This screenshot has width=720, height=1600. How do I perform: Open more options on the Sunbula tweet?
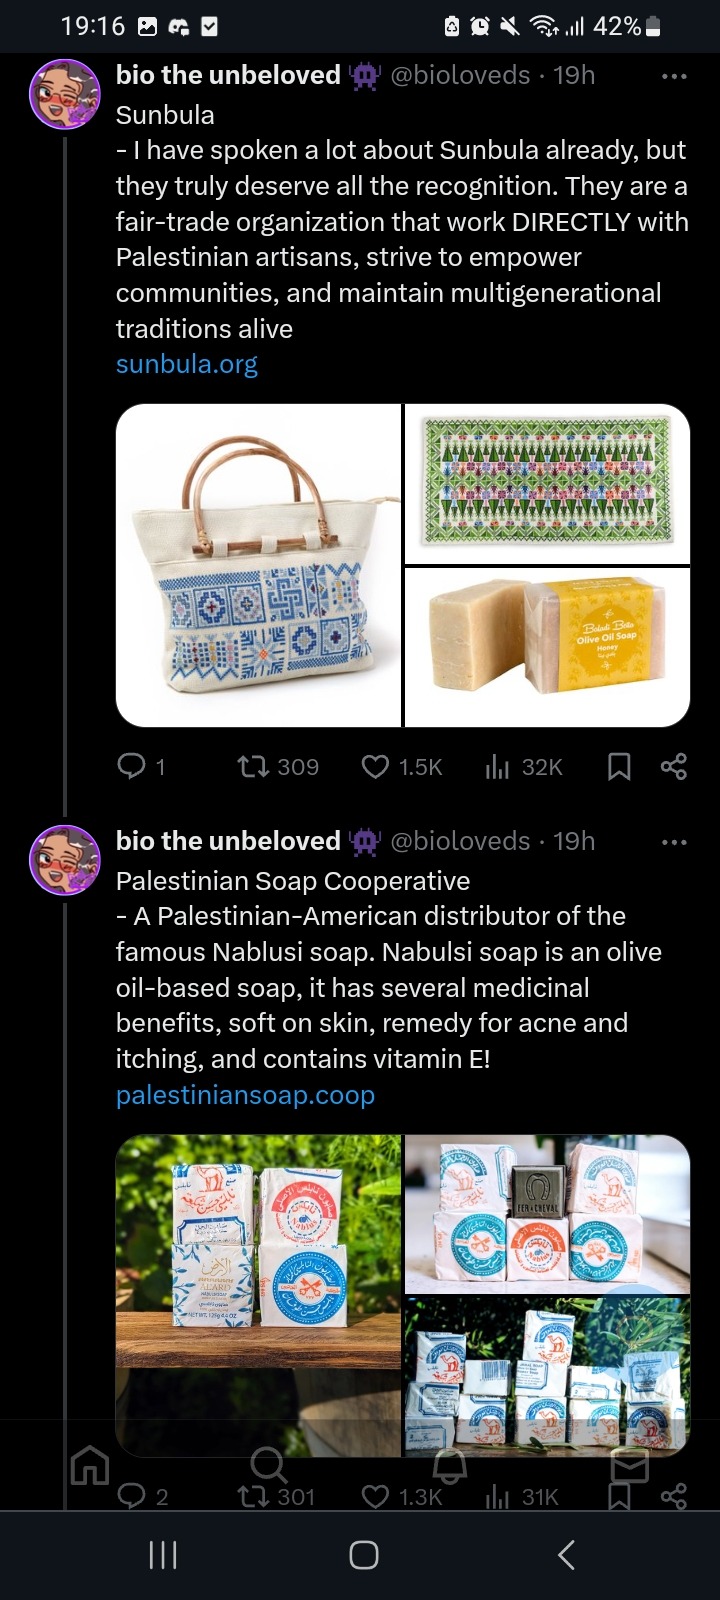674,76
